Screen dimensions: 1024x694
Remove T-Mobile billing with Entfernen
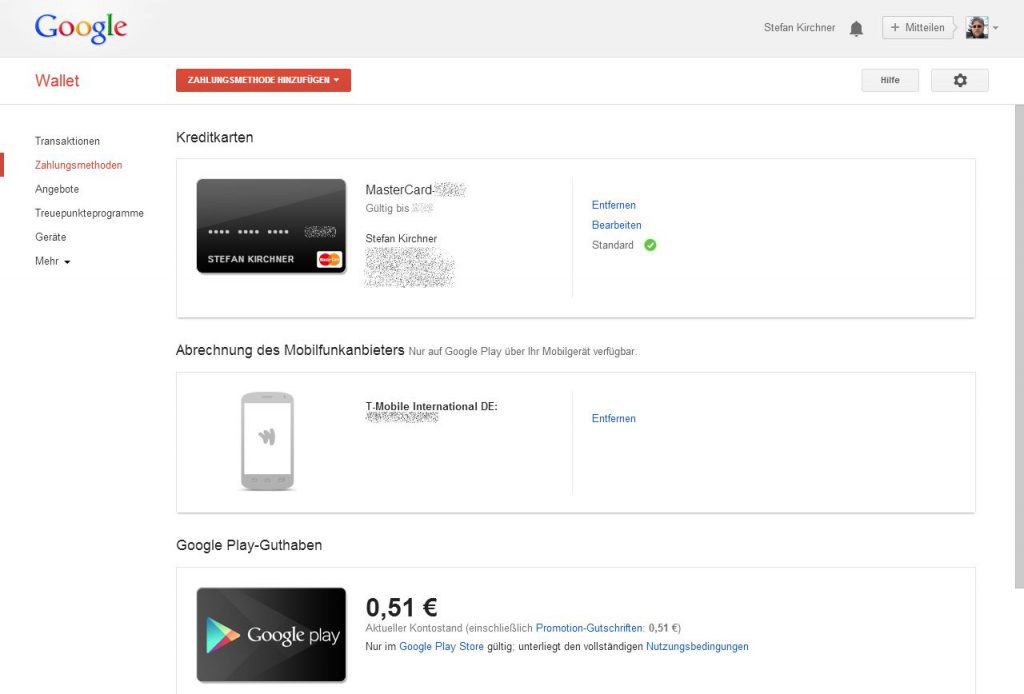pos(613,418)
